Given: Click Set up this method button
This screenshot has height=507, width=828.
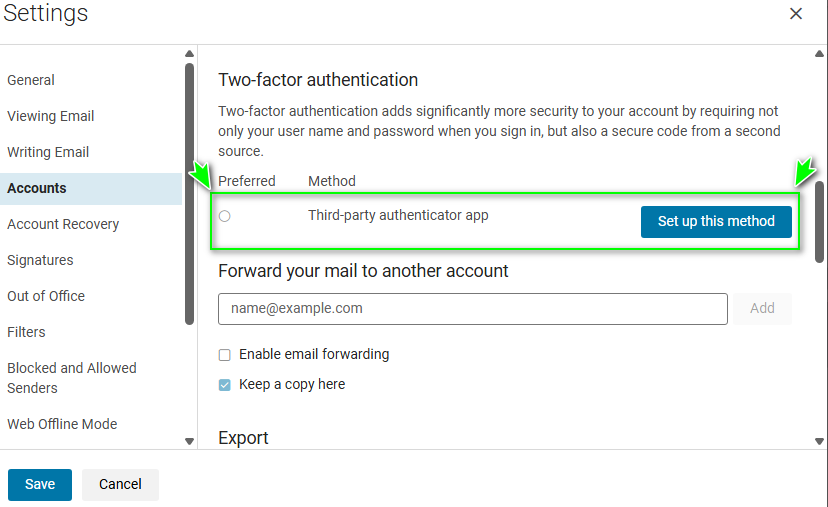Looking at the screenshot, I should point(716,222).
